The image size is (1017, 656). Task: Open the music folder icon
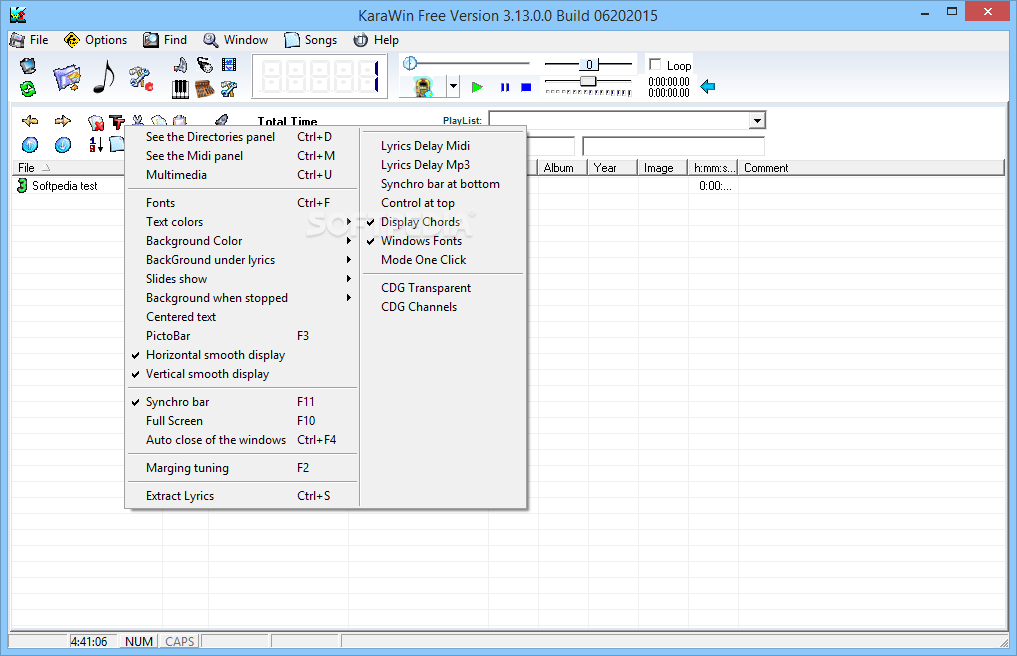(67, 78)
